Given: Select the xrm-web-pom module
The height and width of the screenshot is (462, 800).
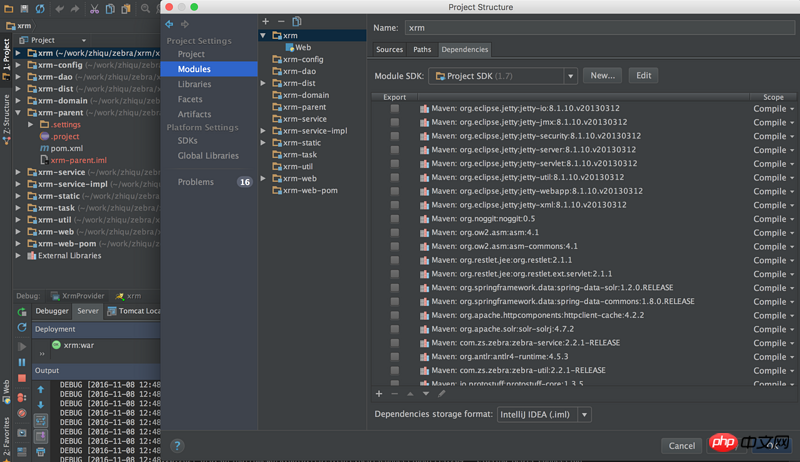Looking at the screenshot, I should point(310,190).
